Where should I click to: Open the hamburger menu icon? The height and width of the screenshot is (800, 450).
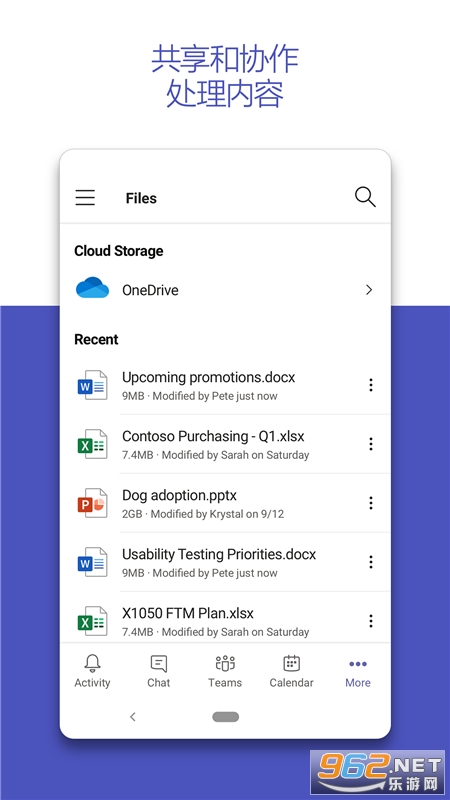(x=85, y=197)
